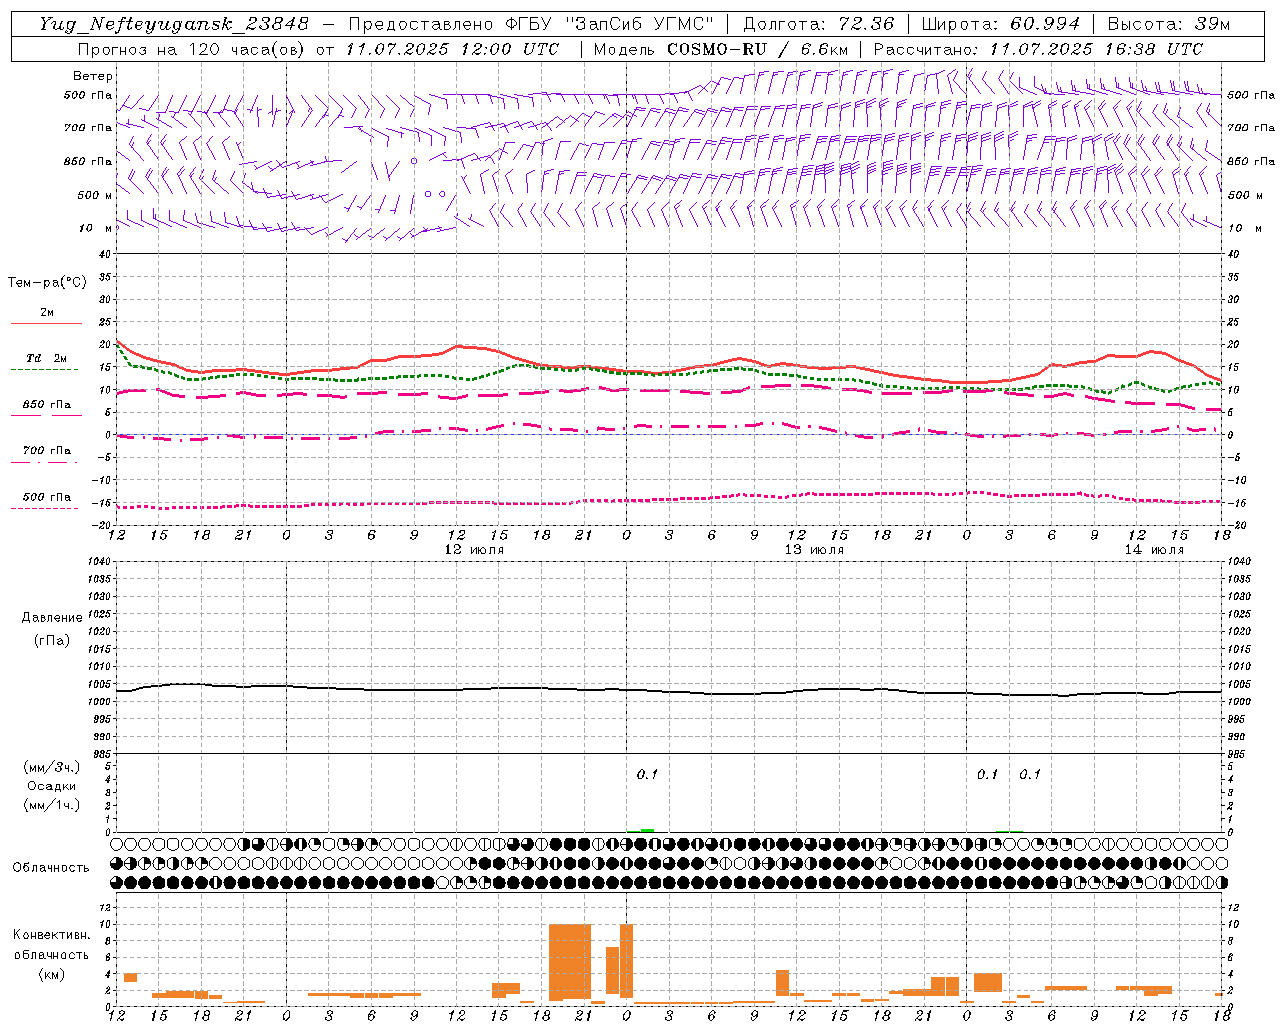1280x1024 pixels.
Task: Click the 'Конвективн.' convective cloud label
Action: (51, 935)
